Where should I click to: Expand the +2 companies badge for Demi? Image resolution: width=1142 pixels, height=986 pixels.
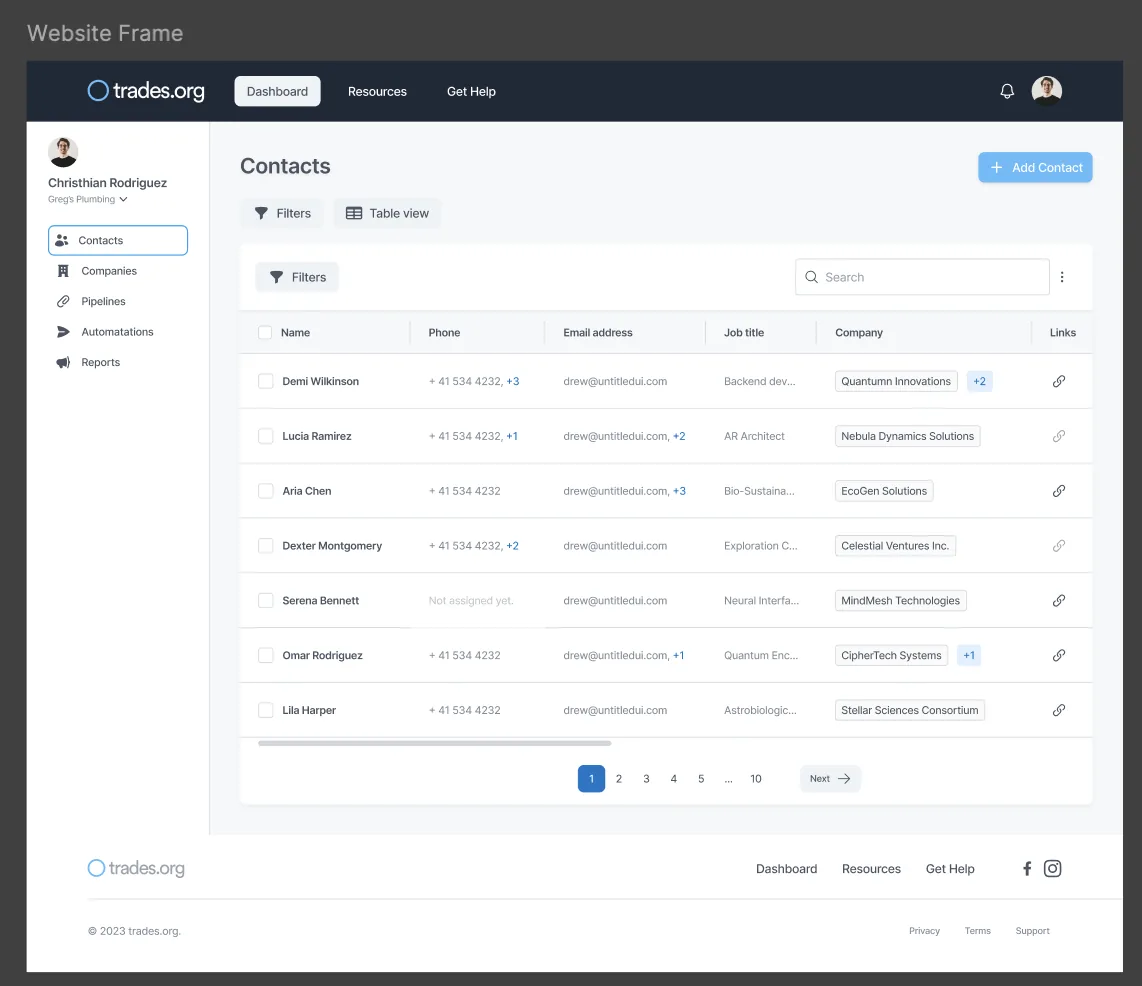(980, 381)
